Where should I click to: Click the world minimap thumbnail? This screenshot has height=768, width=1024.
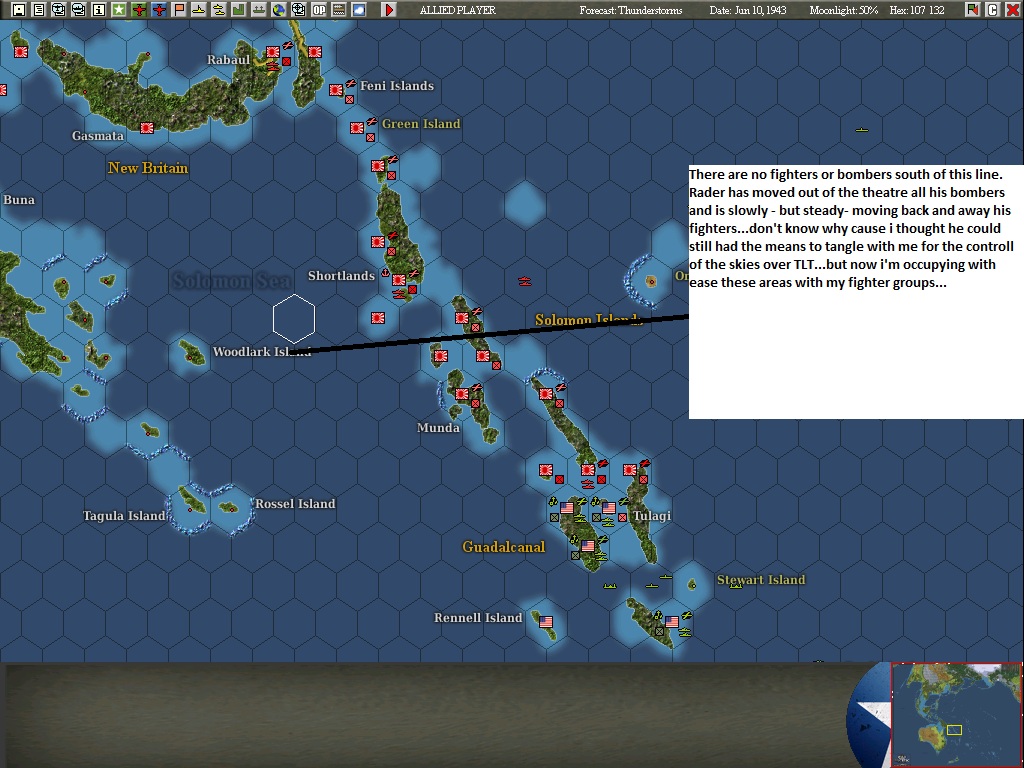click(x=956, y=714)
